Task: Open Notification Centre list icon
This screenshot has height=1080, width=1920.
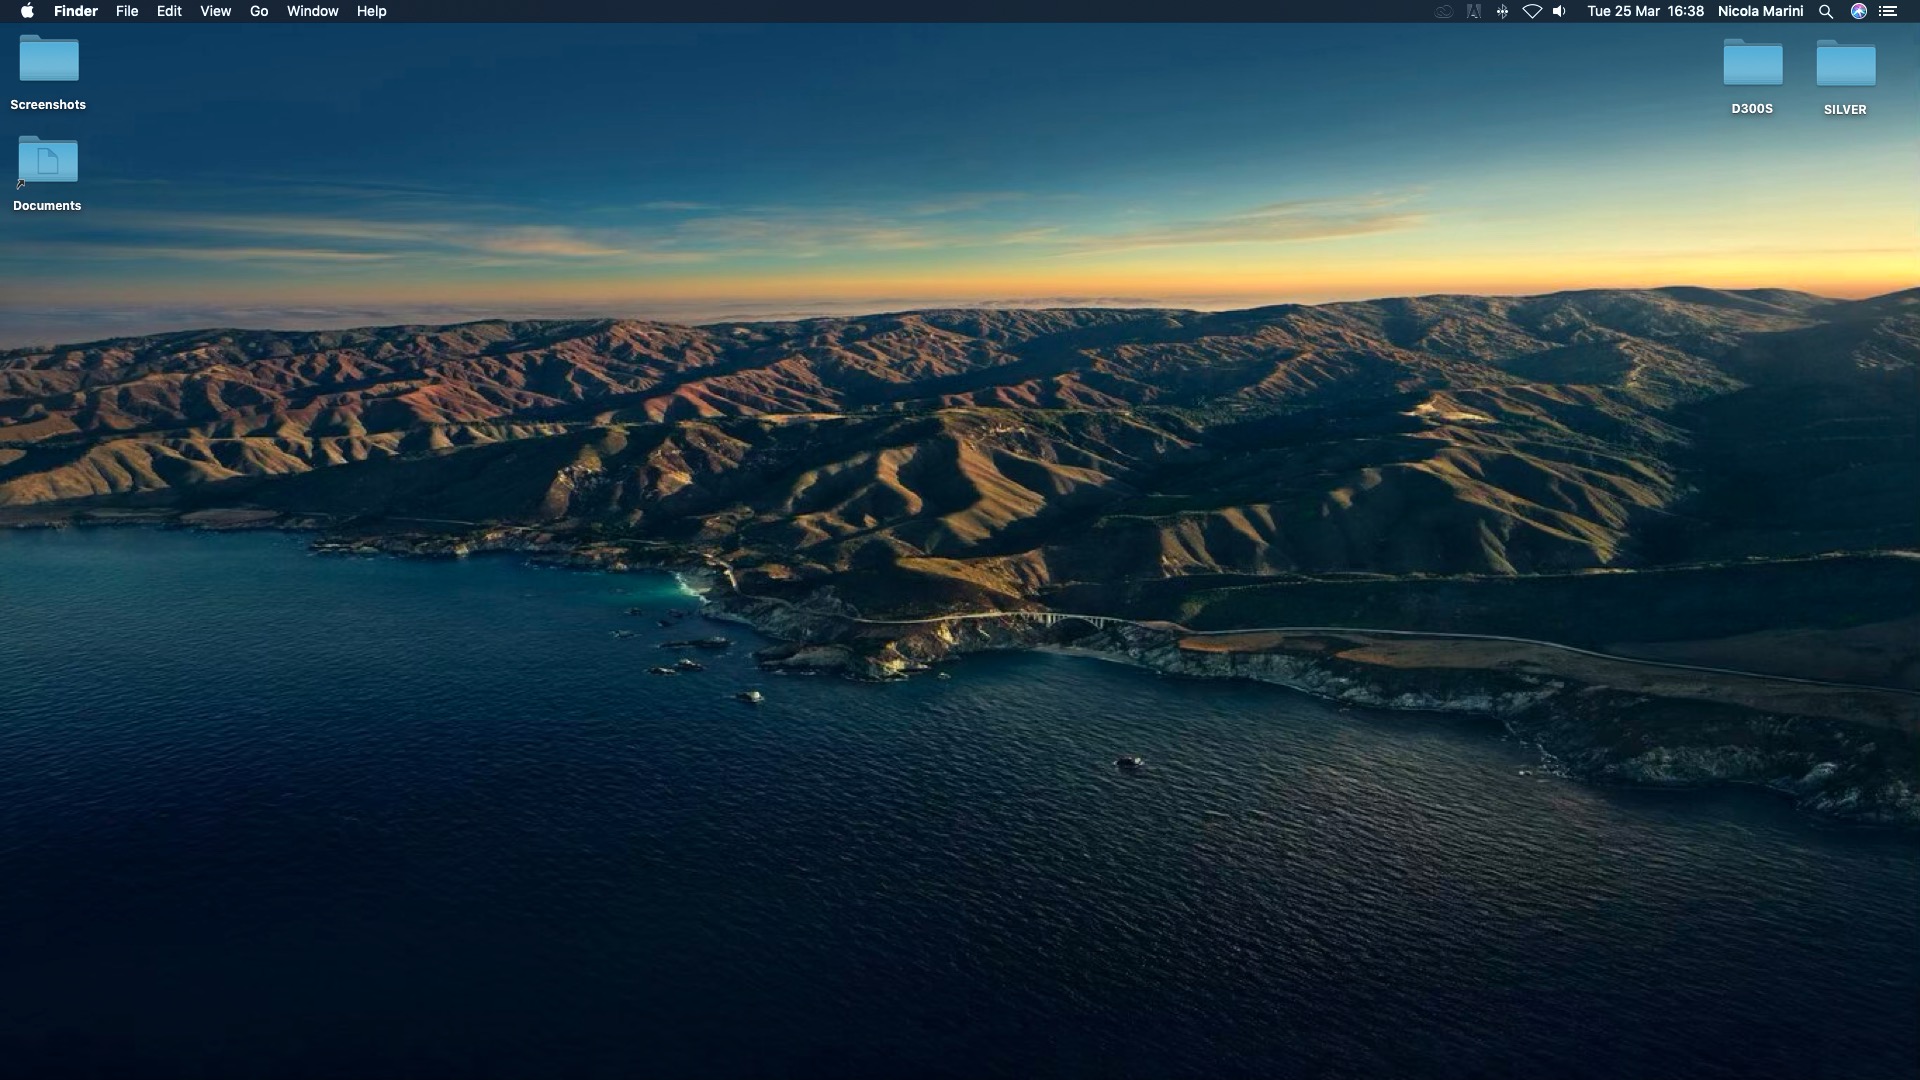Action: click(1888, 11)
